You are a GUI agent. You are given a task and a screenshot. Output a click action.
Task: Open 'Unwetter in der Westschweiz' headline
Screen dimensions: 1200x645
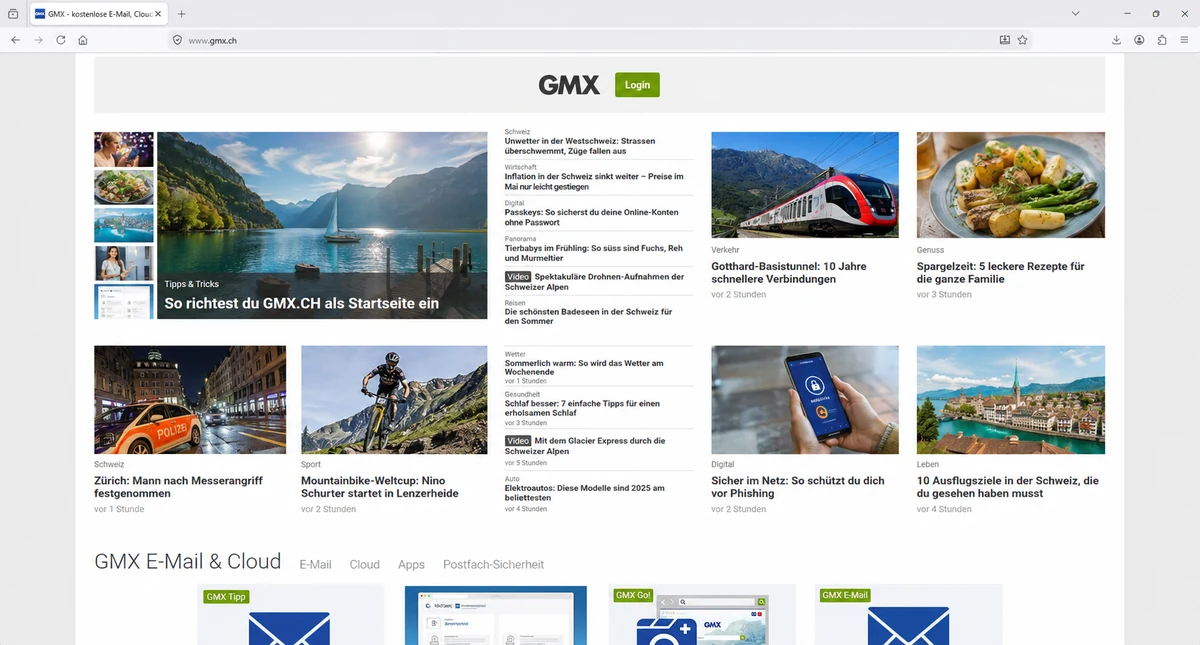point(580,146)
